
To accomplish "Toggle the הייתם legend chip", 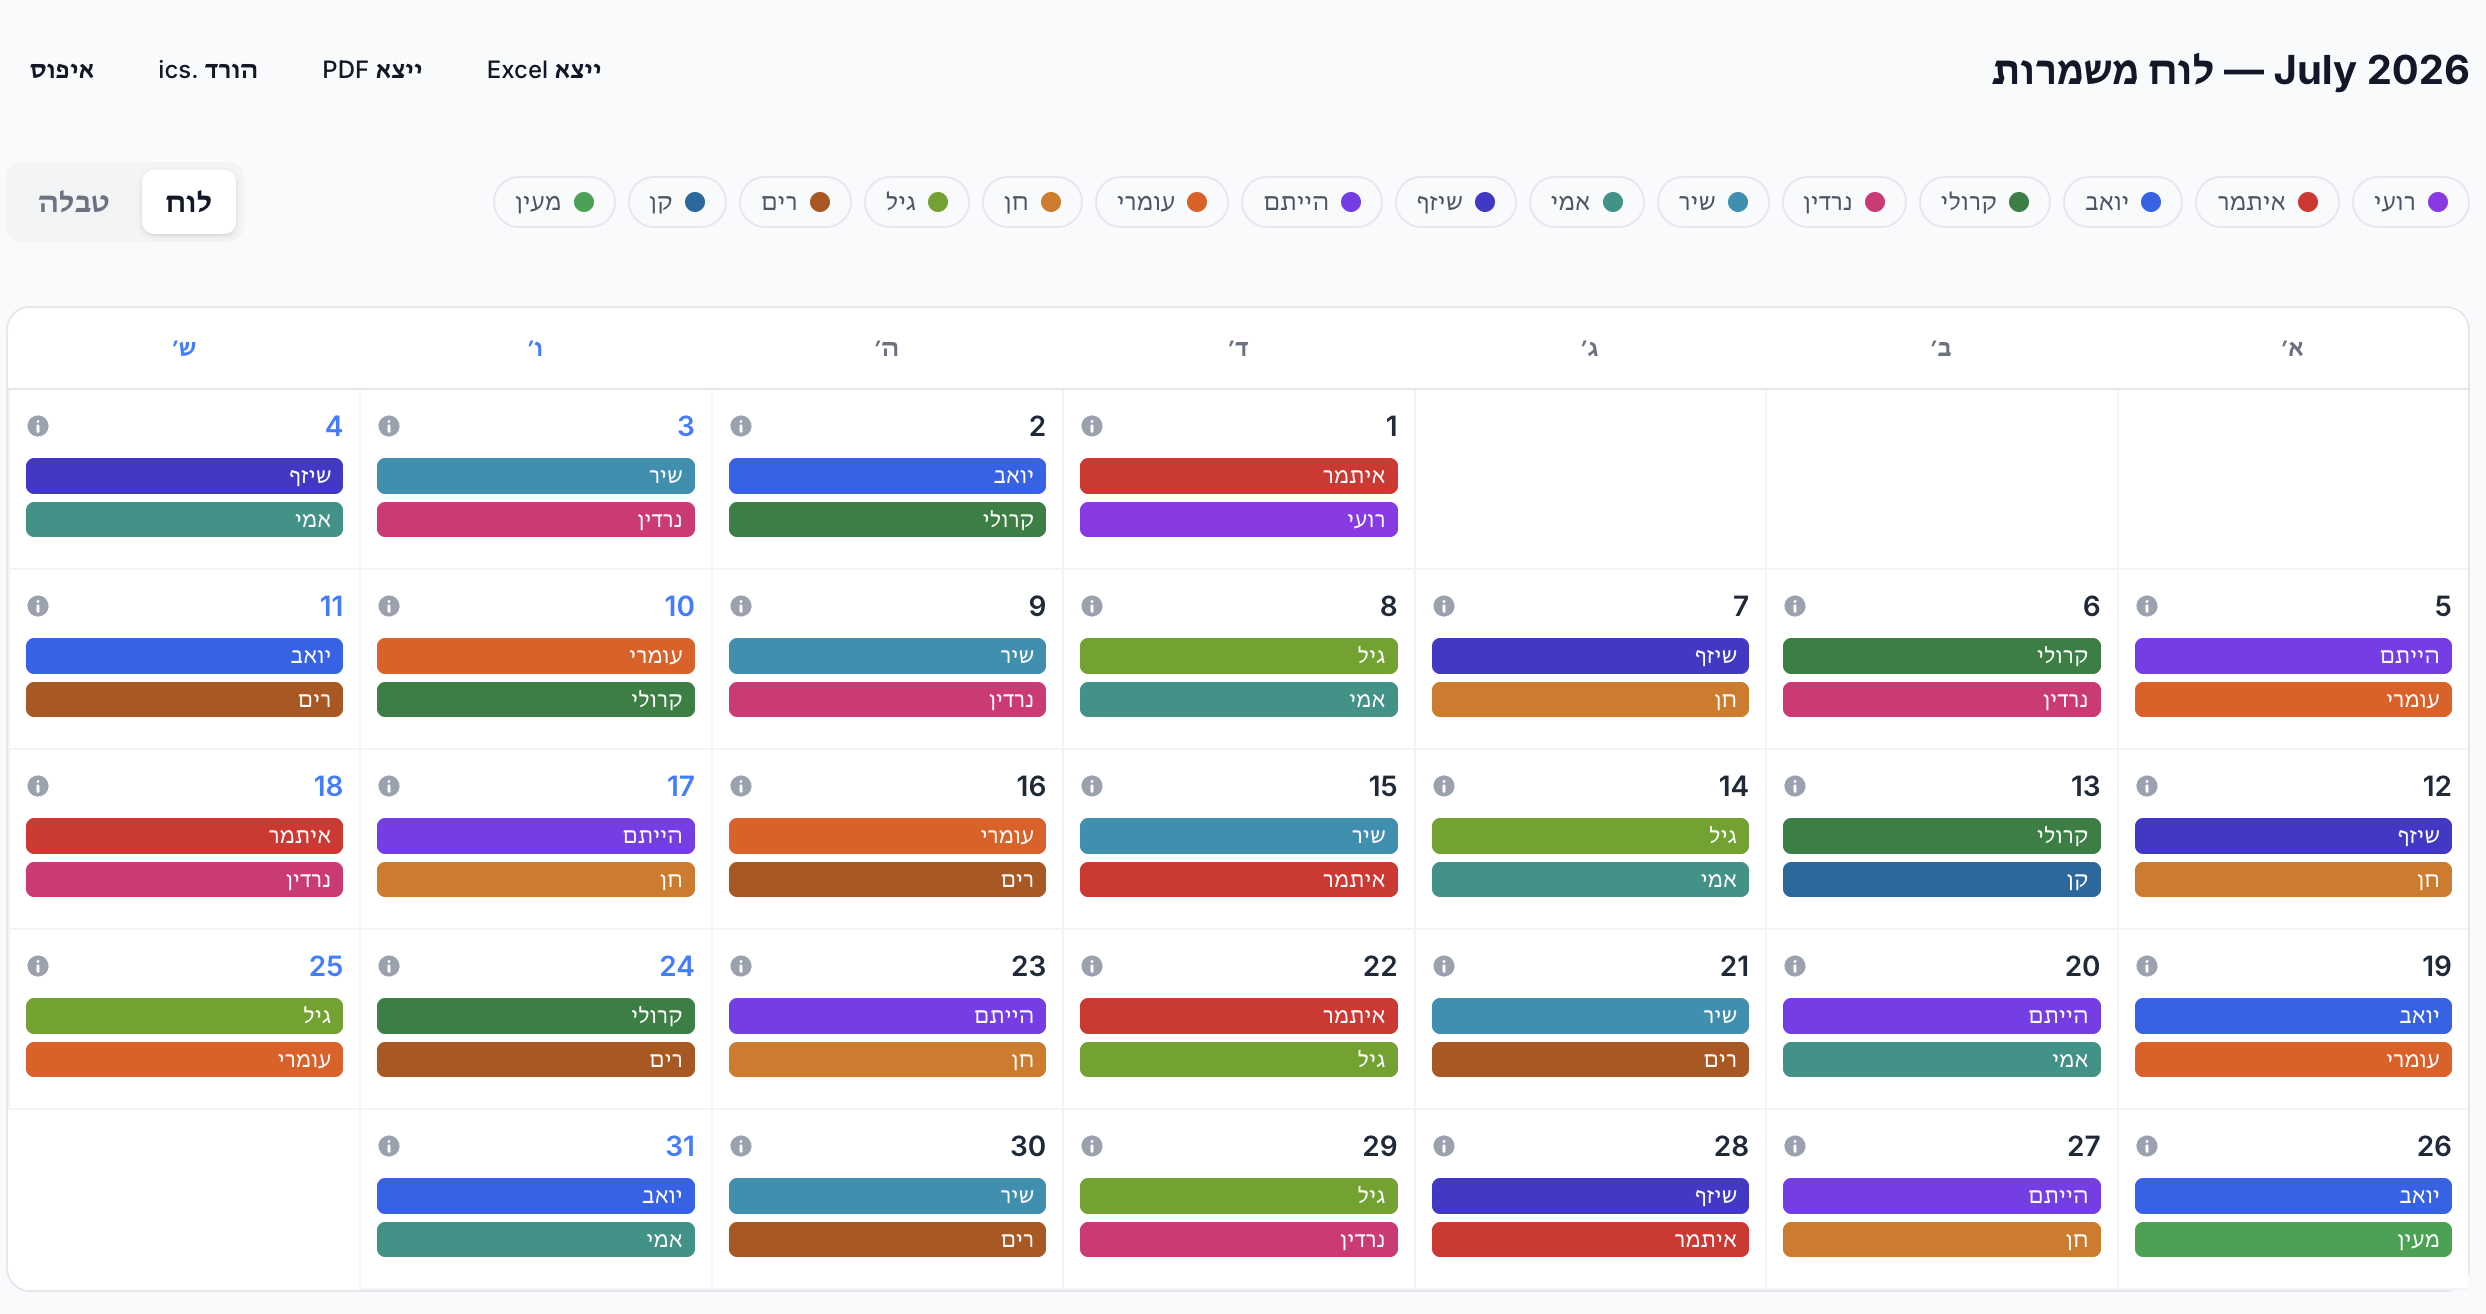I will [1312, 202].
